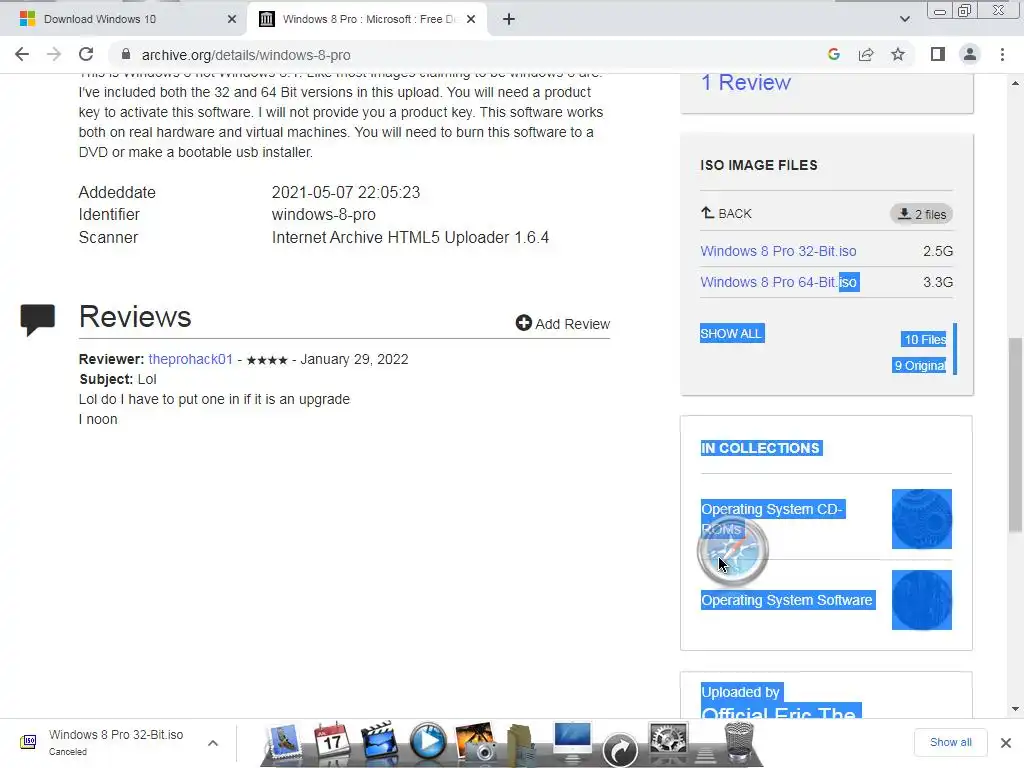1024x768 pixels.
Task: Expand options for canceled ISO download
Action: point(213,743)
